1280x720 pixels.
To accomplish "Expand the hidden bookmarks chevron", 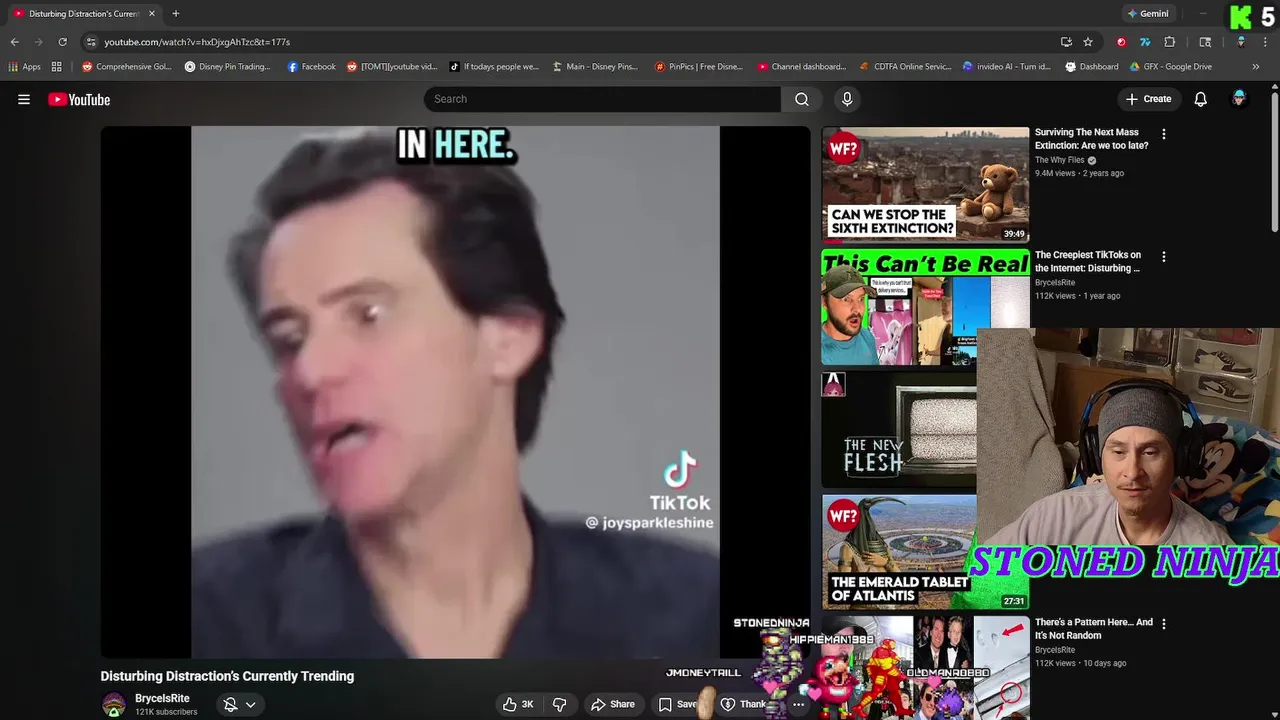I will pyautogui.click(x=1256, y=67).
